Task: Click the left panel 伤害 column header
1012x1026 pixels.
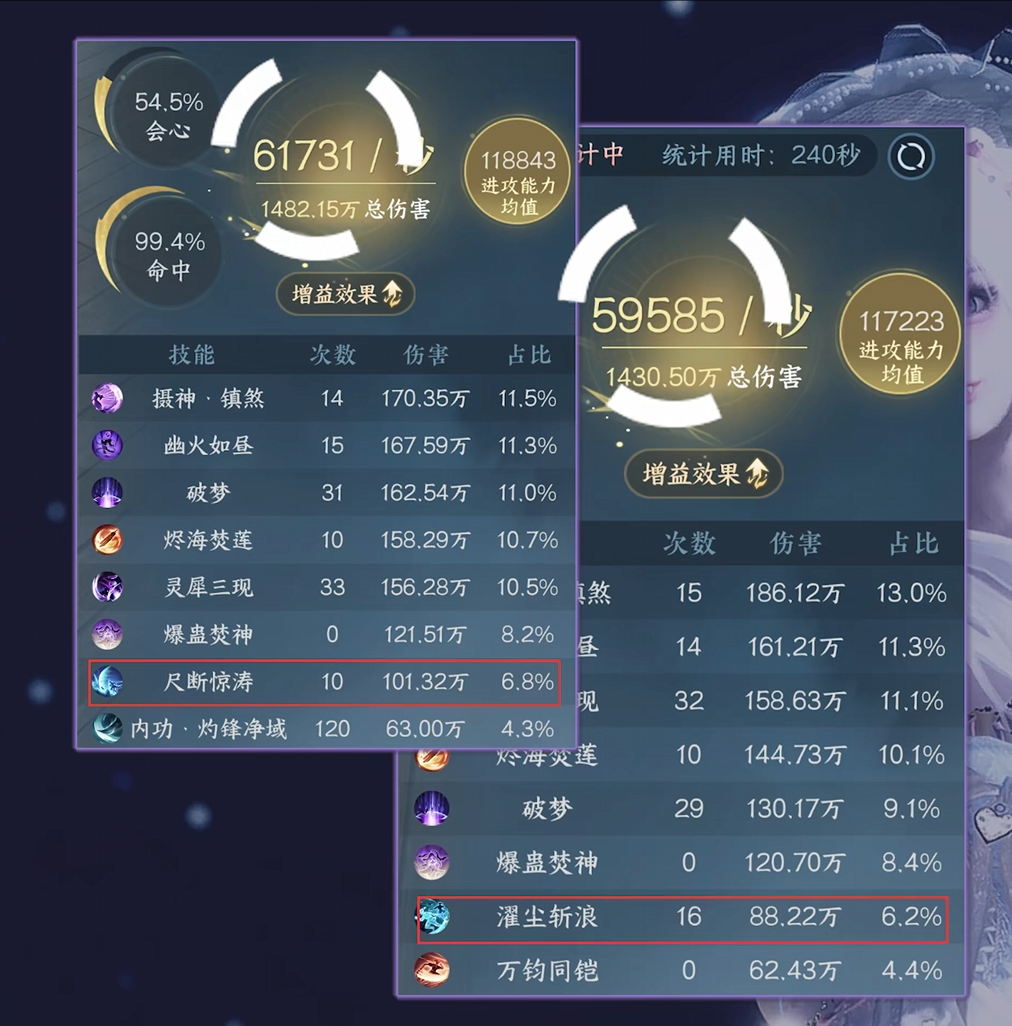Action: point(426,355)
